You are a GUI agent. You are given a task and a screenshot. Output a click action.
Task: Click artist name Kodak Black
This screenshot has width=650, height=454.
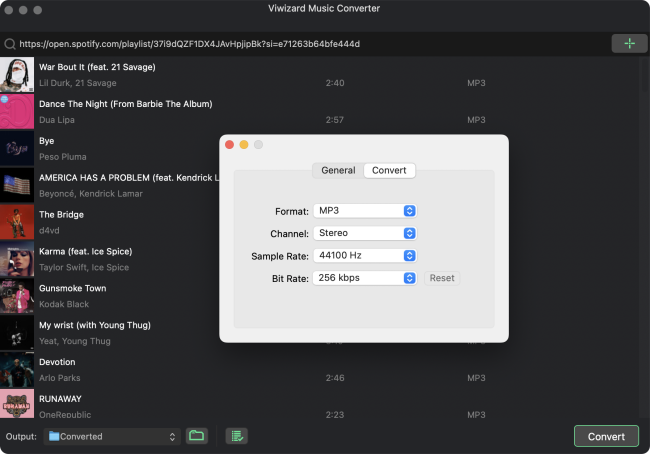click(x=64, y=304)
